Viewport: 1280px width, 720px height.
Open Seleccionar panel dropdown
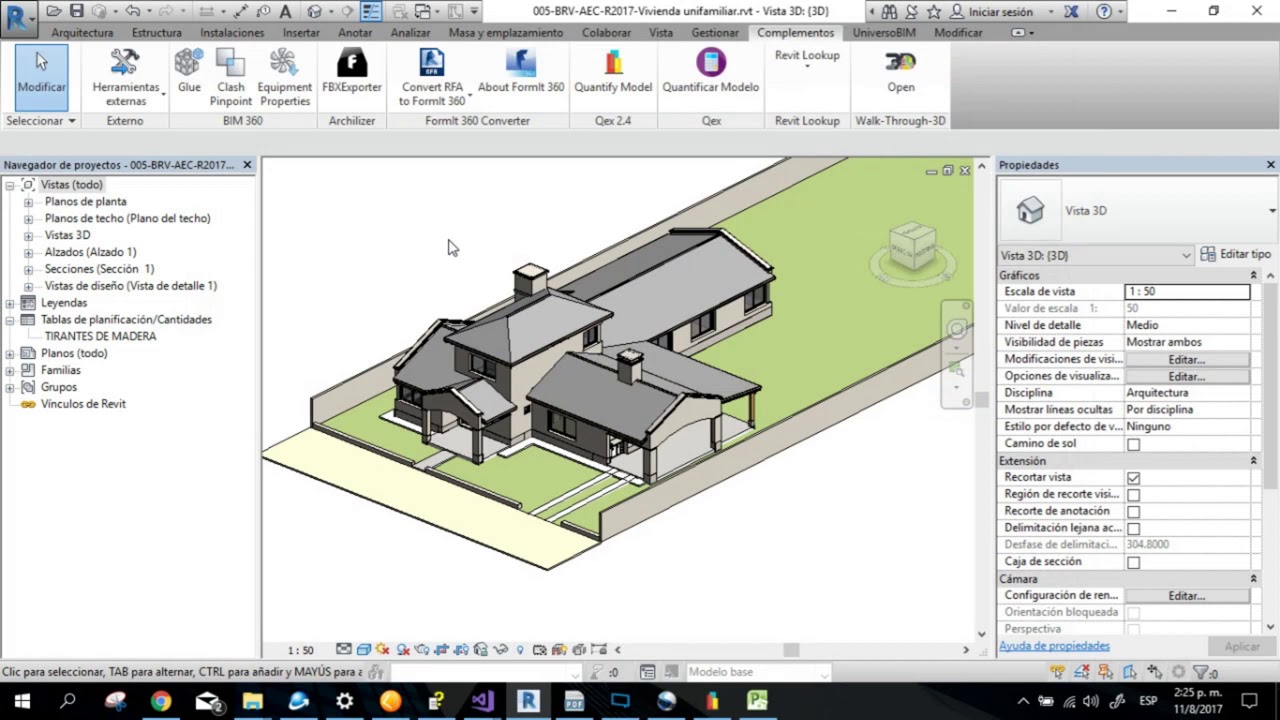tap(41, 121)
